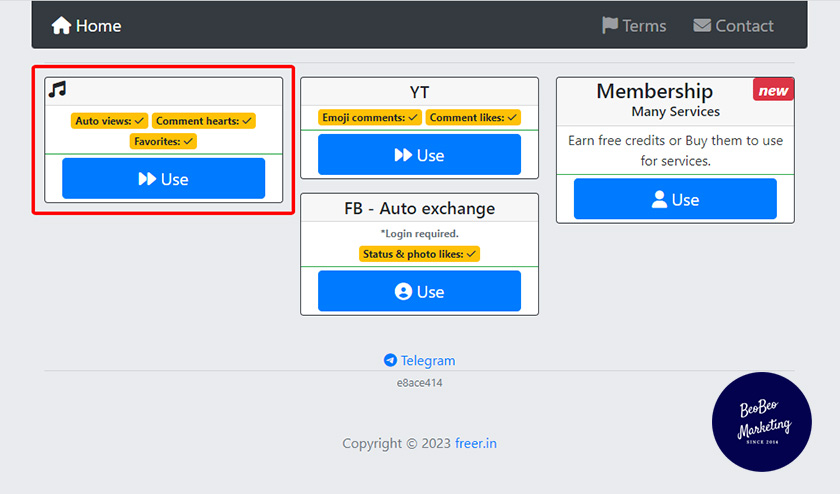The height and width of the screenshot is (494, 840).
Task: Click the red 'new' ribbon badge
Action: pos(773,90)
